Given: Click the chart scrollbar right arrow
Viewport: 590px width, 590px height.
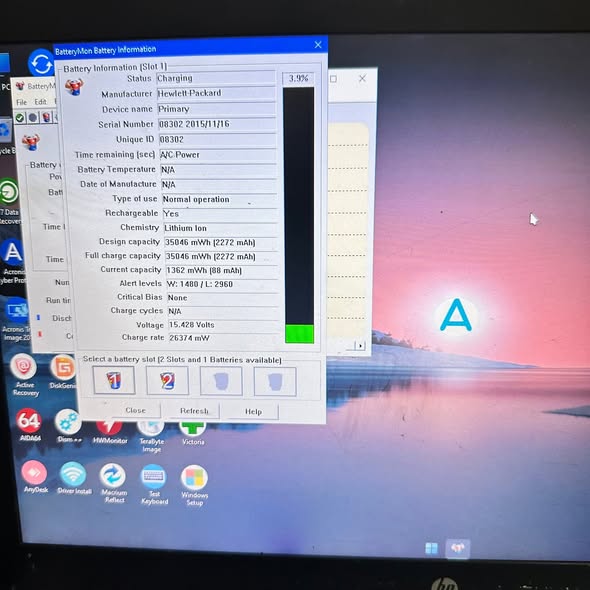Looking at the screenshot, I should point(360,345).
